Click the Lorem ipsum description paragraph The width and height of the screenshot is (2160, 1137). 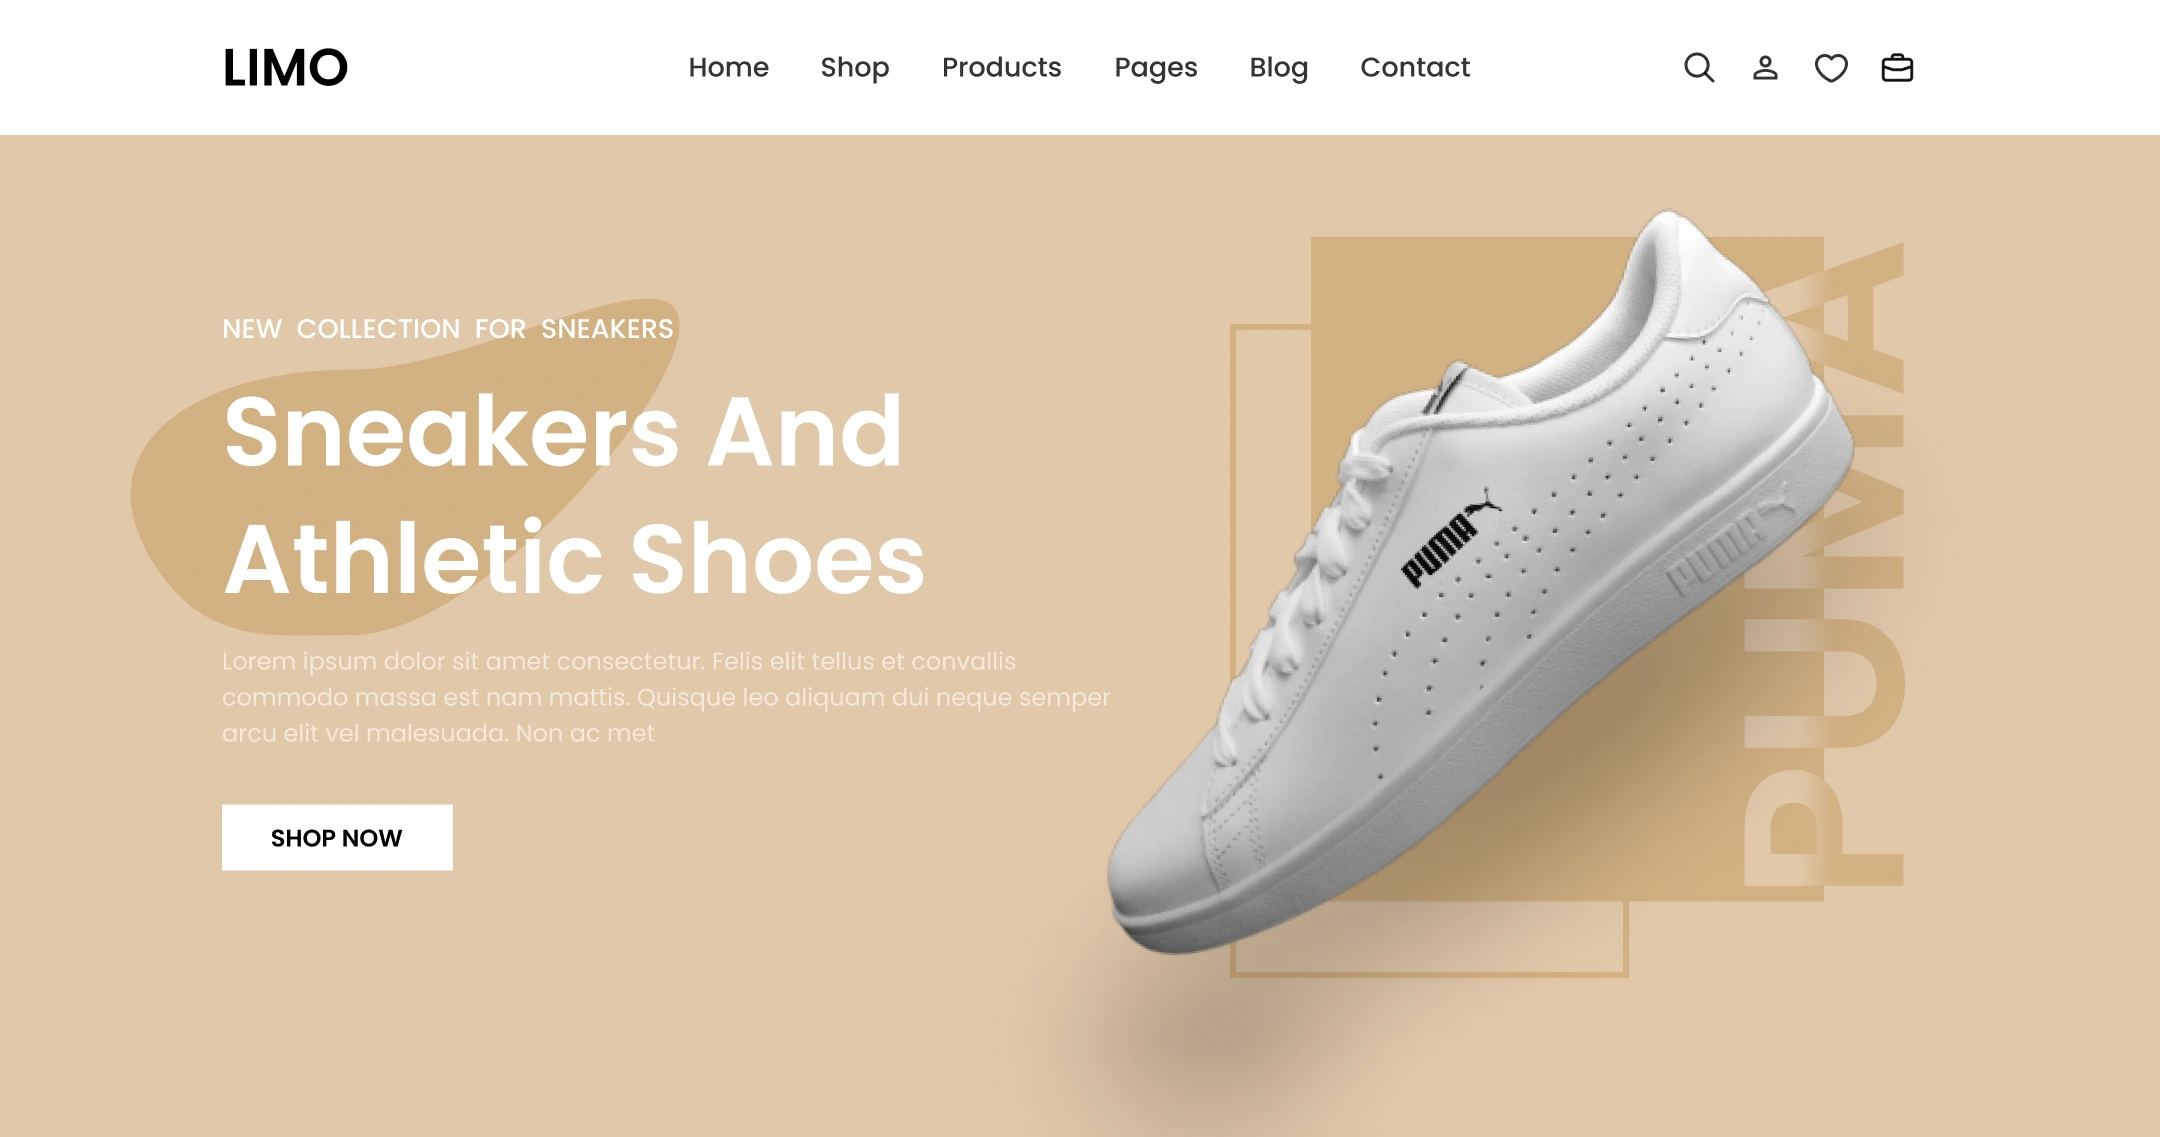point(666,697)
